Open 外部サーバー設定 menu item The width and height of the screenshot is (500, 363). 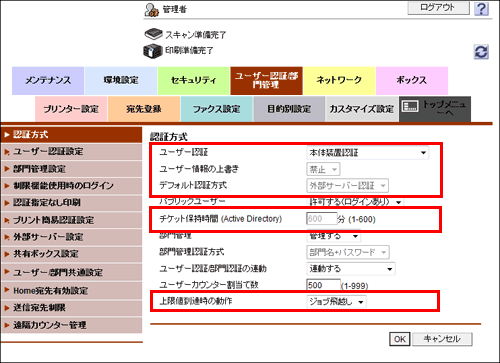pyautogui.click(x=71, y=237)
